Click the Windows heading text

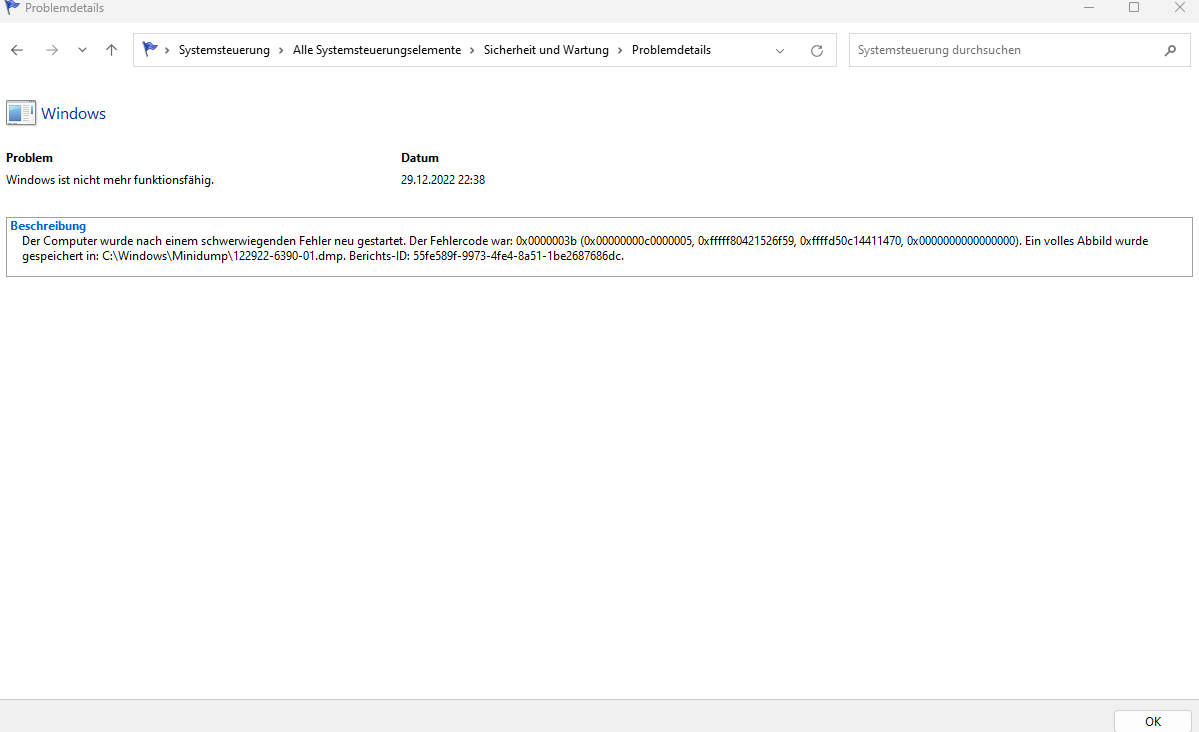[x=73, y=113]
